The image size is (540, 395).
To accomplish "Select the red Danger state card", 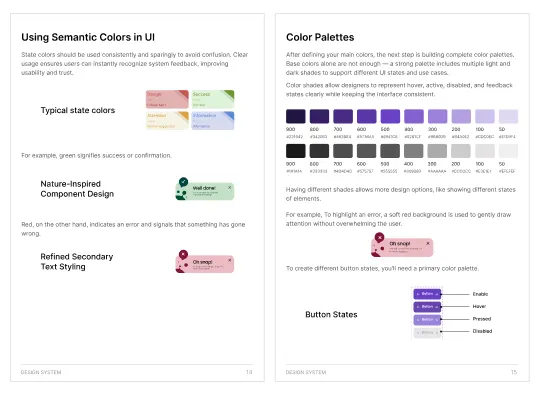I will [x=167, y=99].
